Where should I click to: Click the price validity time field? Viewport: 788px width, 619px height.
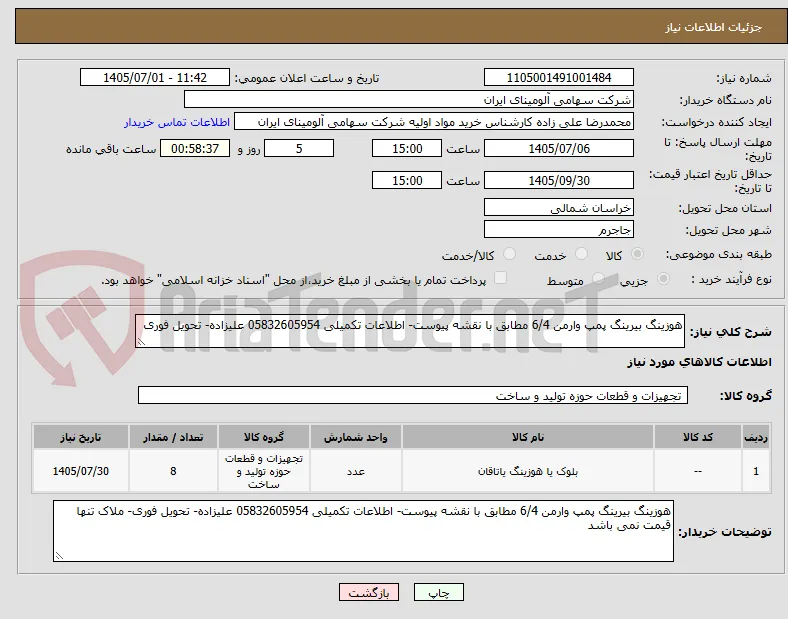[407, 180]
